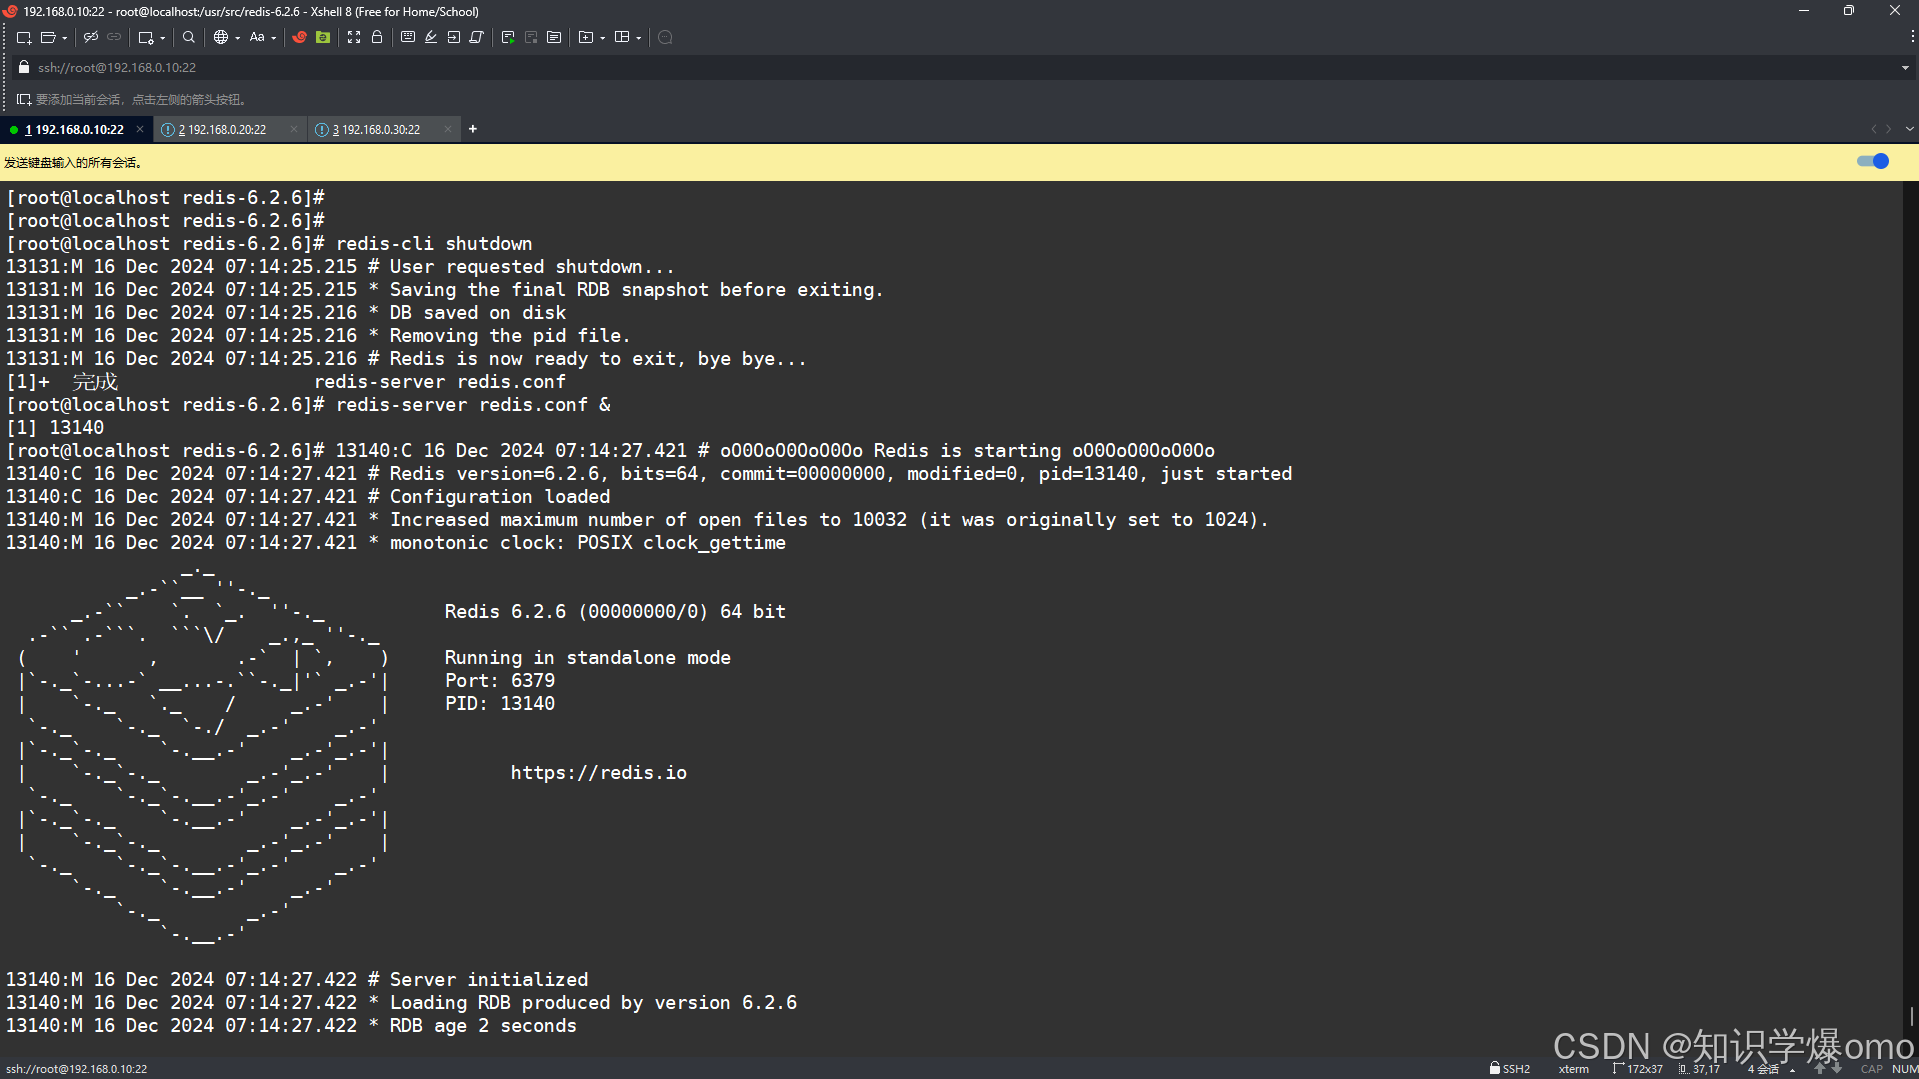
Task: Click the Find magnifier icon
Action: tap(189, 37)
